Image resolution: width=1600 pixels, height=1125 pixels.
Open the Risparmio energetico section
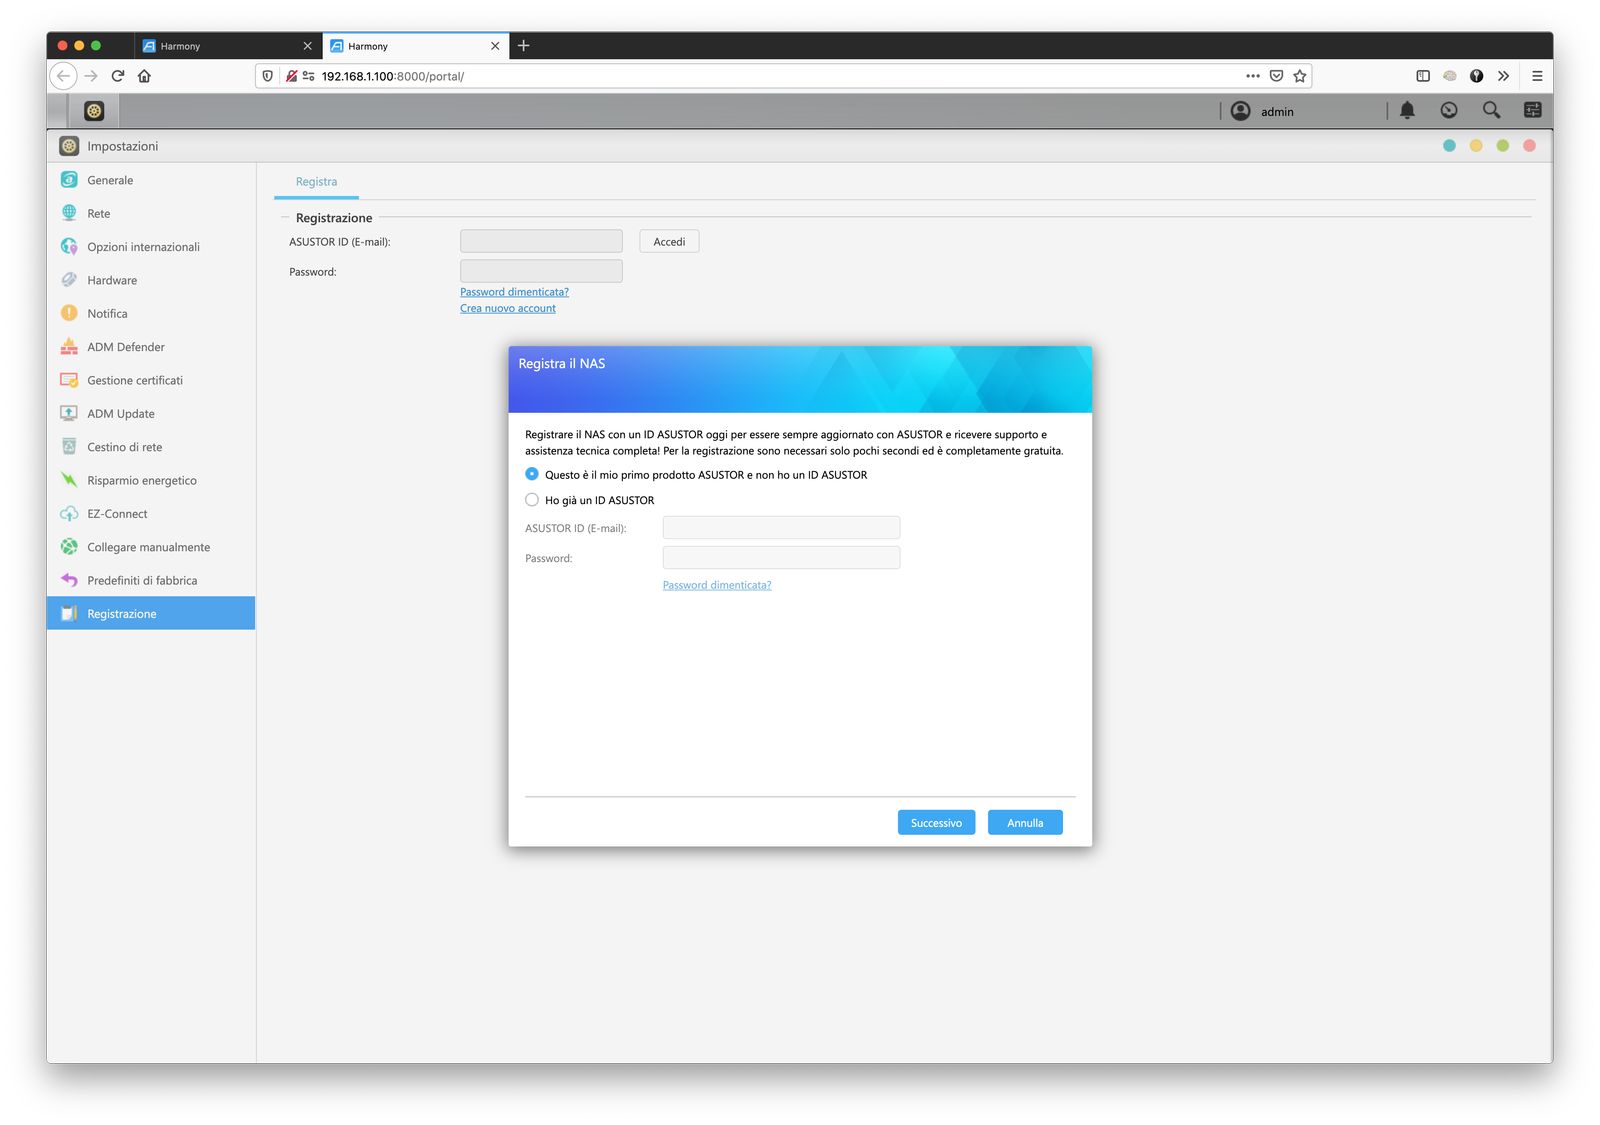(151, 480)
